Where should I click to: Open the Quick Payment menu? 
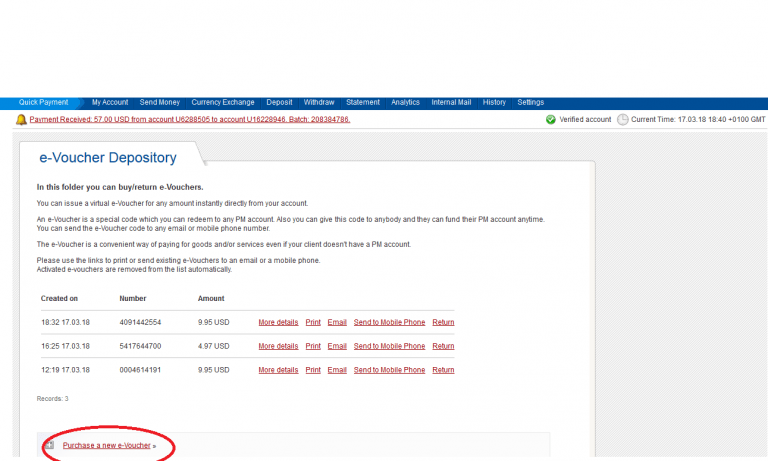click(43, 102)
